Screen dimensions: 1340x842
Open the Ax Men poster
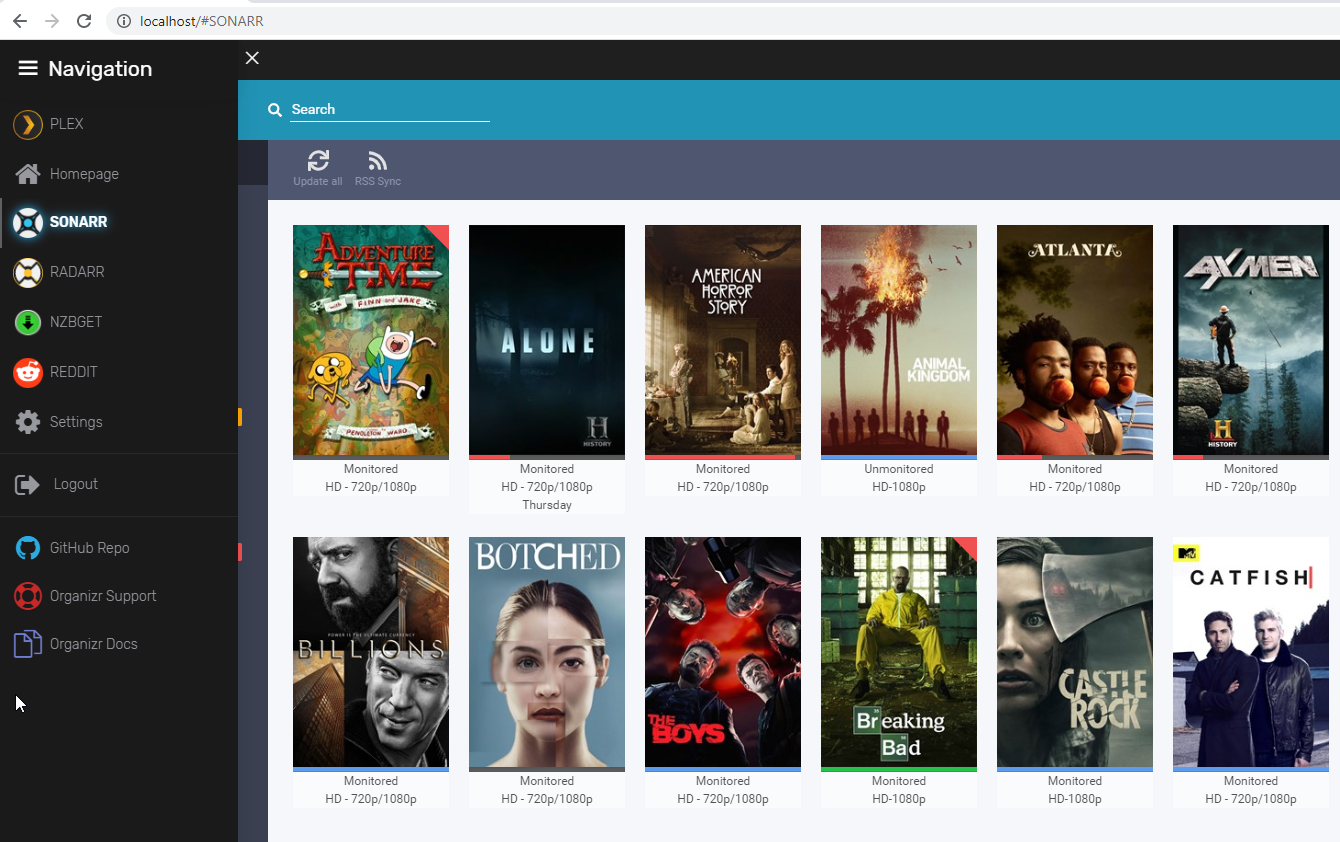[1251, 341]
